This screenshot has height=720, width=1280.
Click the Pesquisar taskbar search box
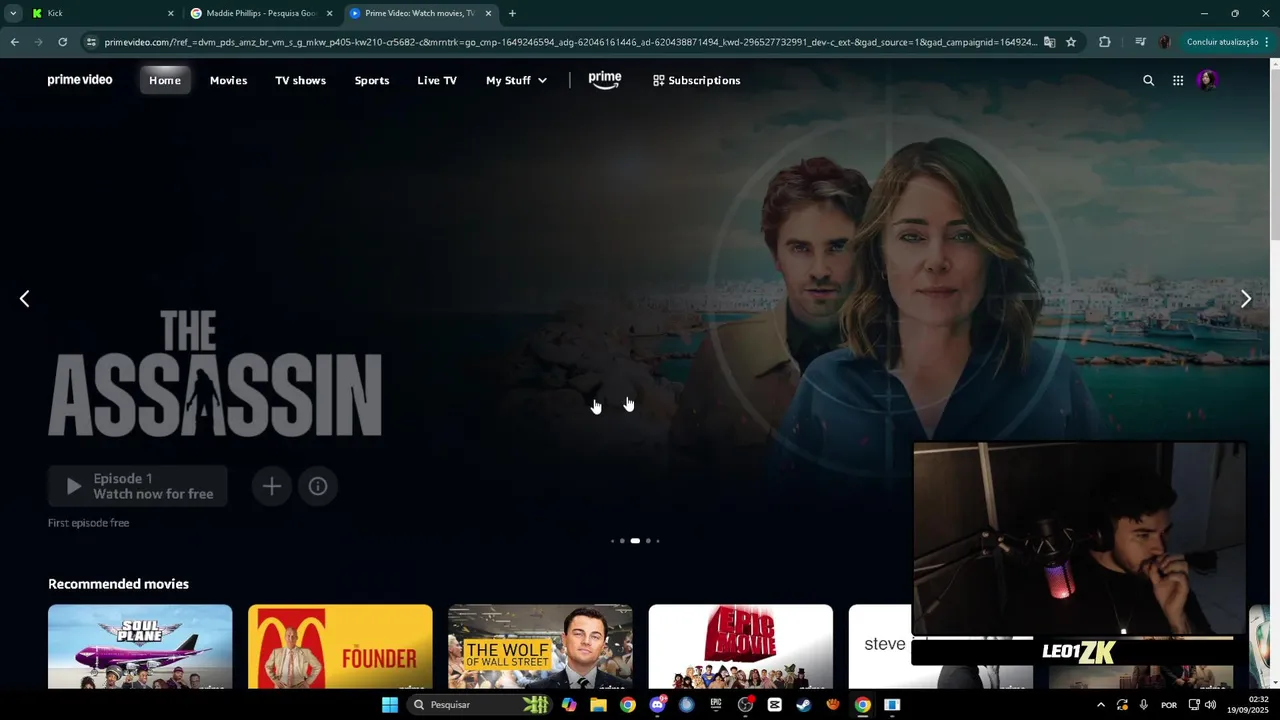click(480, 705)
